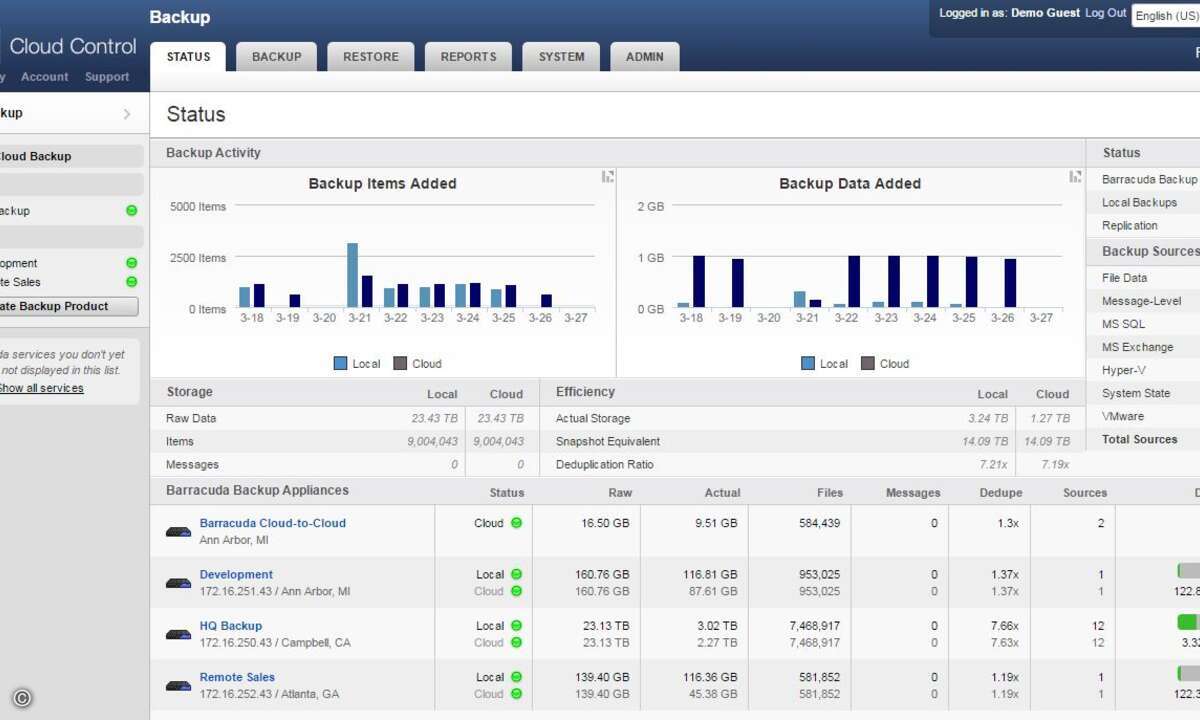Image resolution: width=1200 pixels, height=720 pixels.
Task: Go to the REPORTS tab
Action: 468,57
